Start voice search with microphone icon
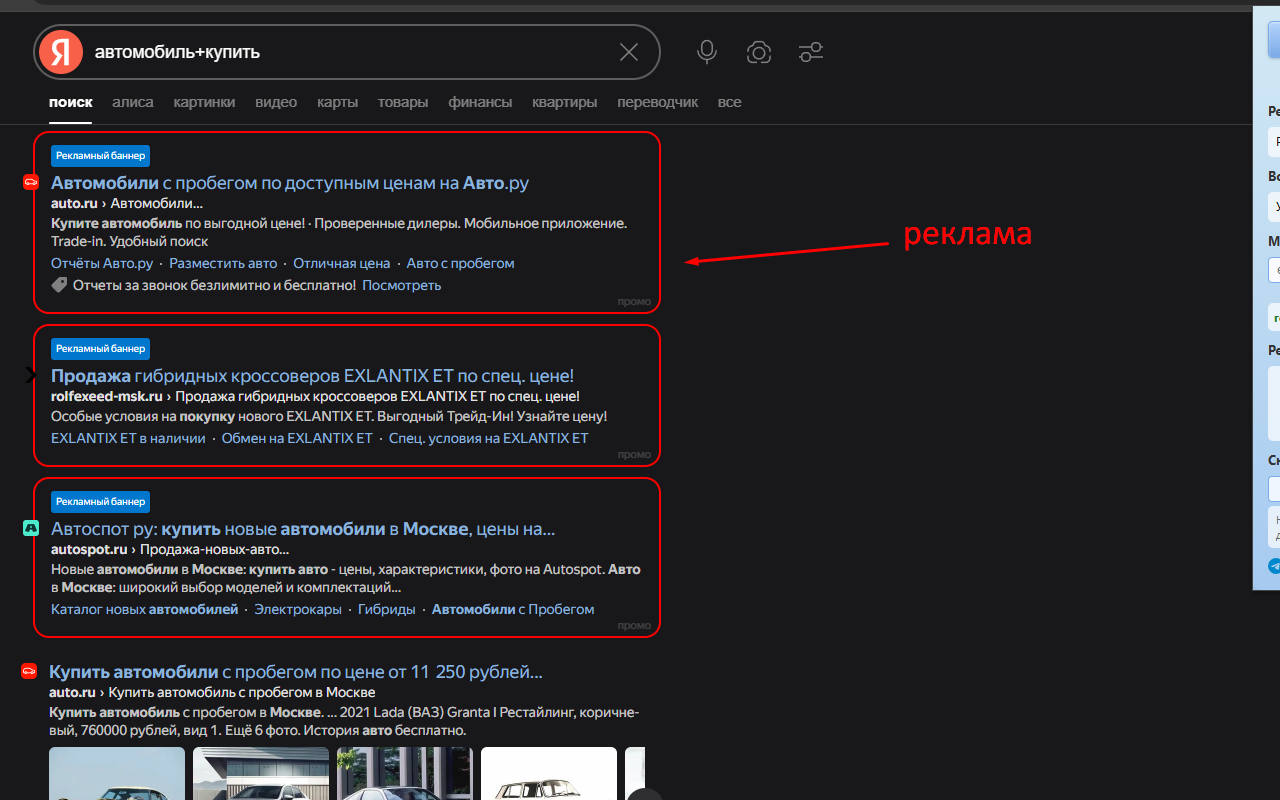Viewport: 1280px width, 800px height. [x=707, y=52]
